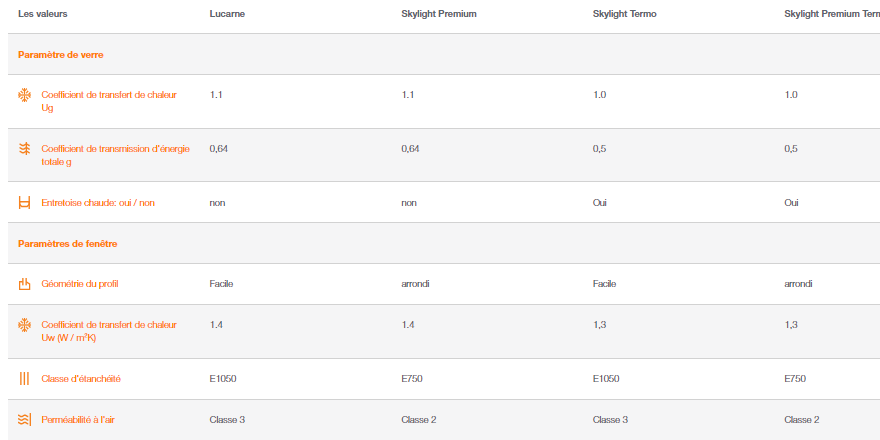This screenshot has height=440, width=880.
Task: Click the Géométrie du profil label
Action: [80, 284]
